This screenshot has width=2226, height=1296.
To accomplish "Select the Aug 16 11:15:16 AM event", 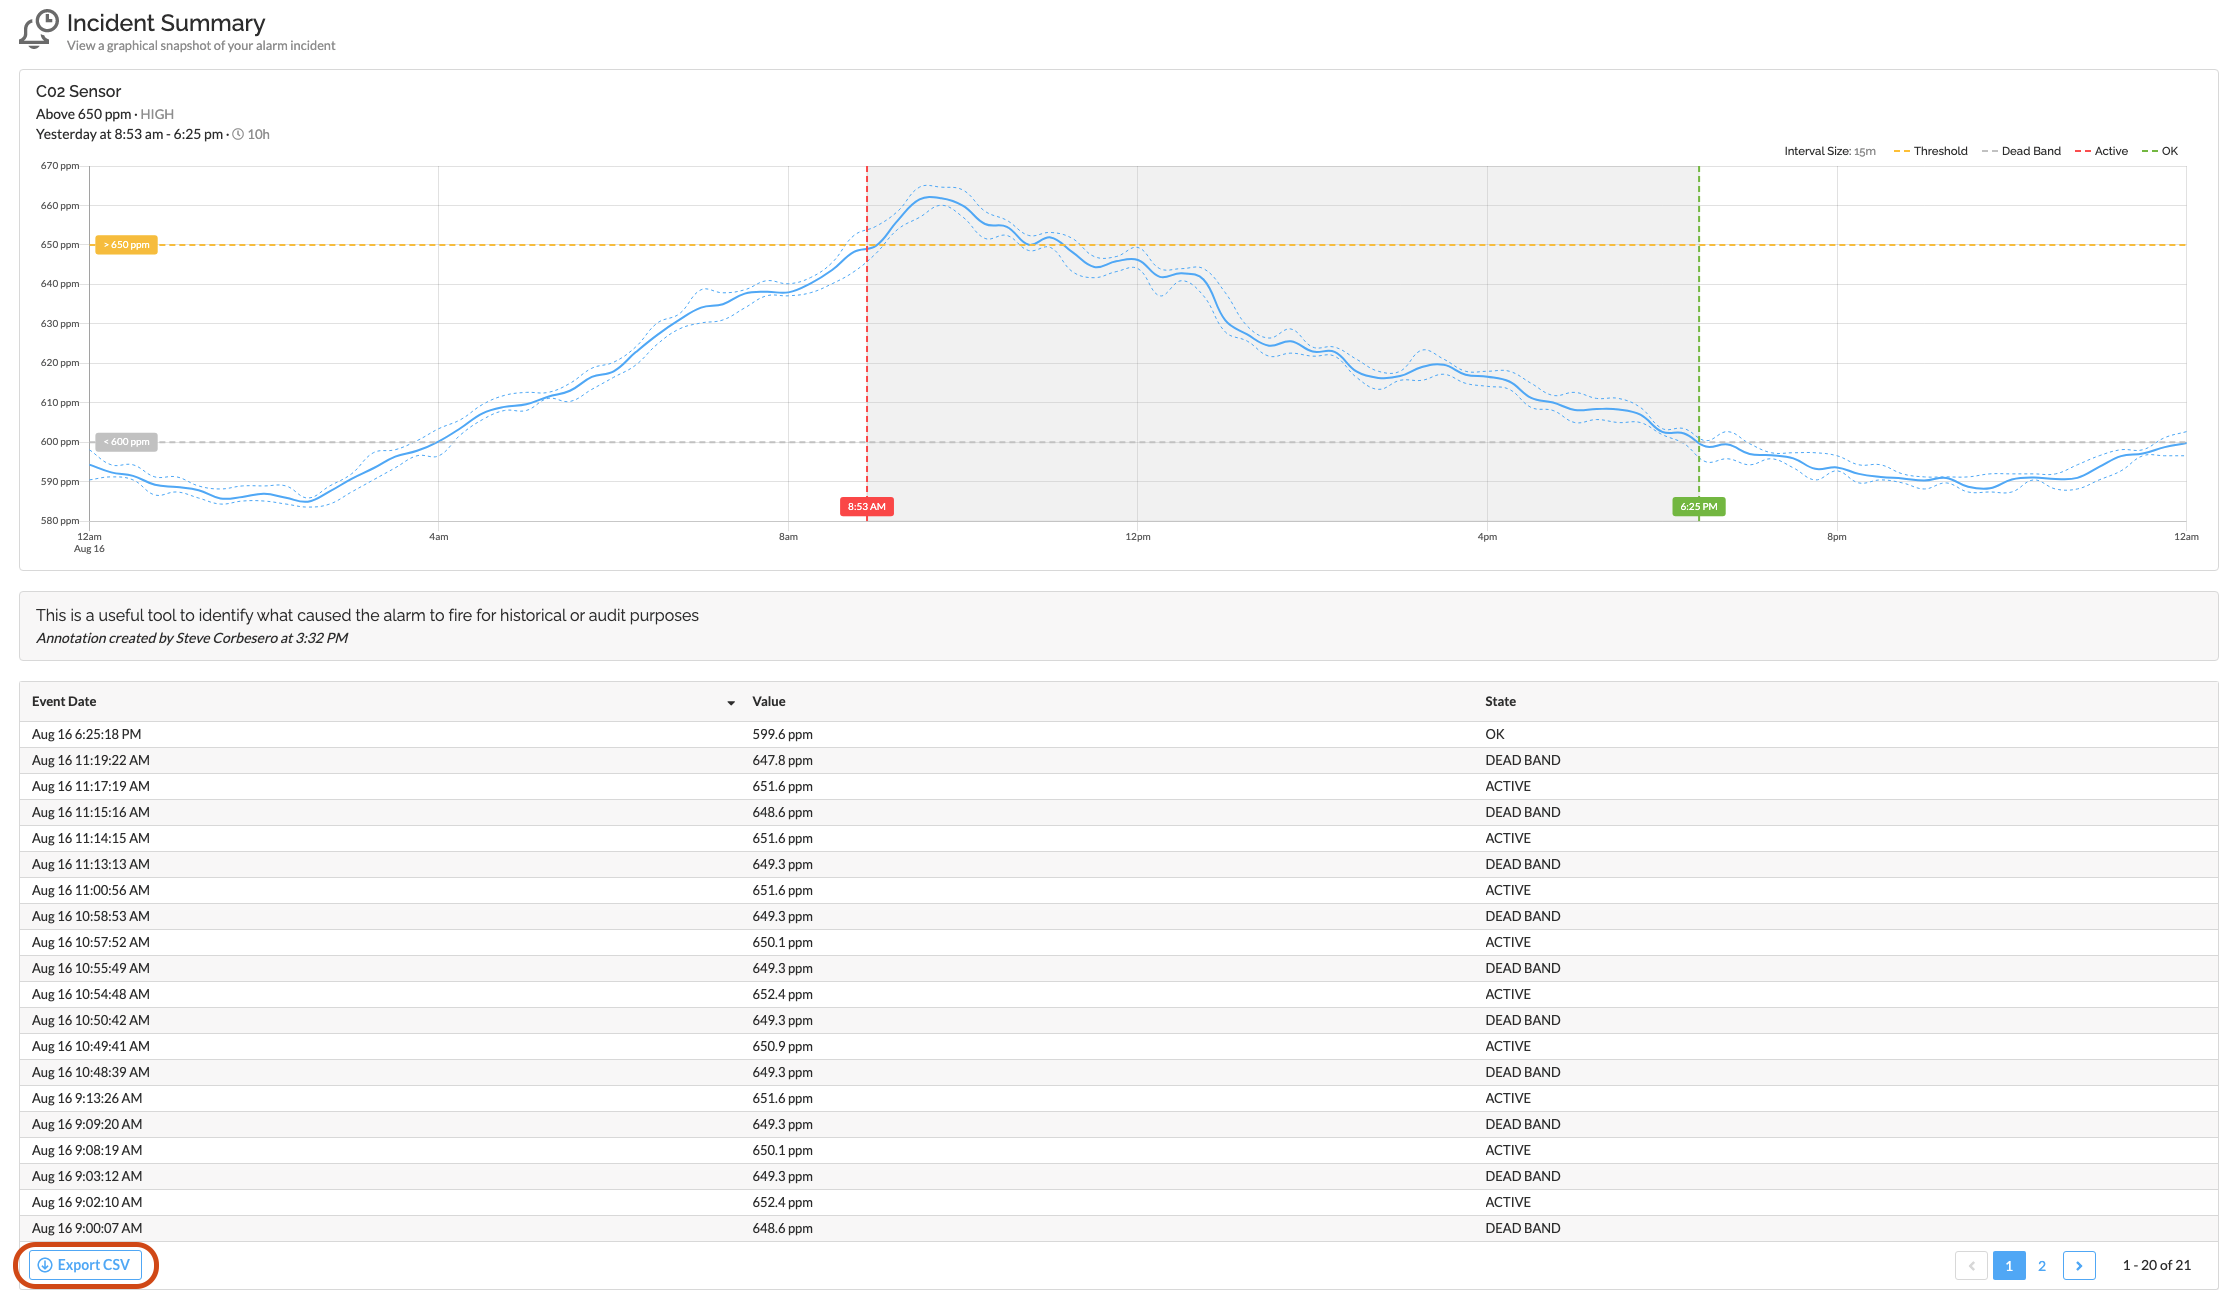I will (x=1118, y=812).
